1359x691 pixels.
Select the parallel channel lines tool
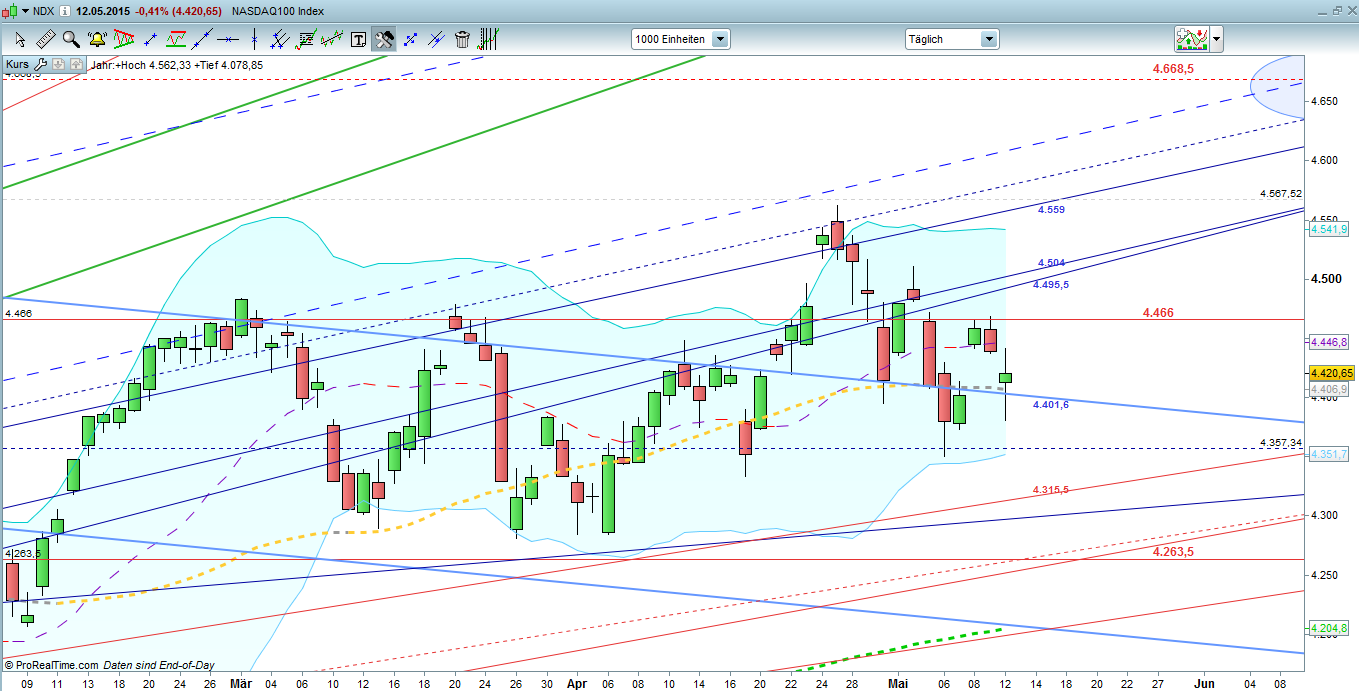[x=280, y=39]
